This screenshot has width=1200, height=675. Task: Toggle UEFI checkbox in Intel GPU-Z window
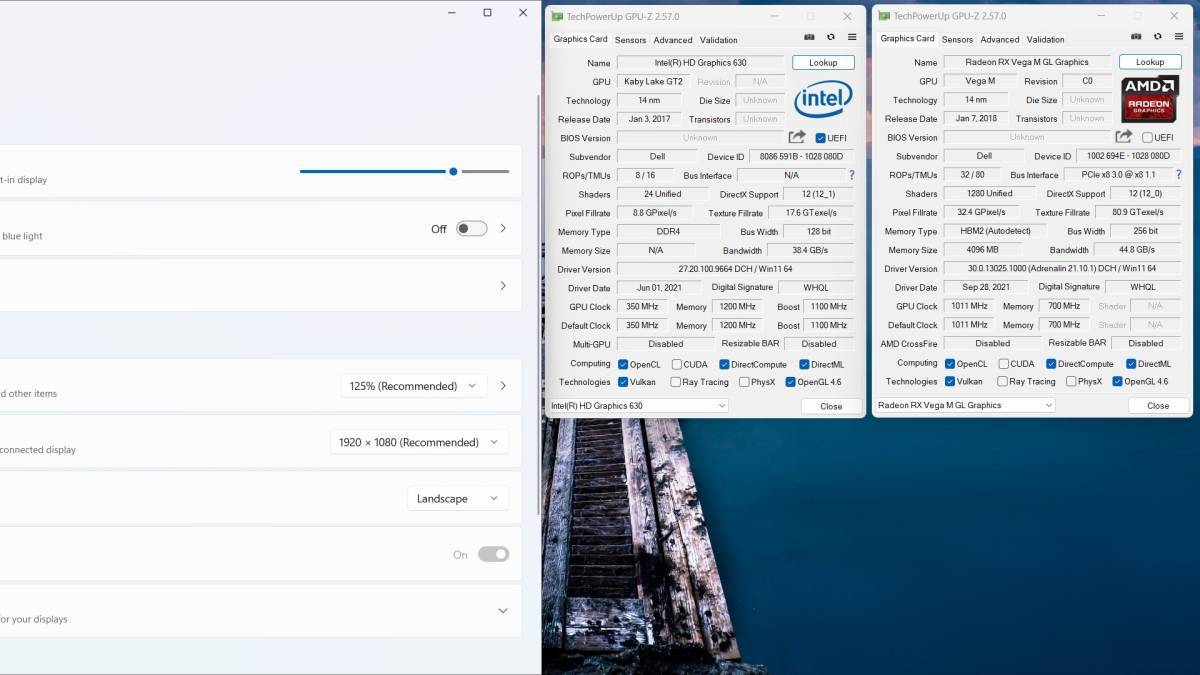pos(821,138)
